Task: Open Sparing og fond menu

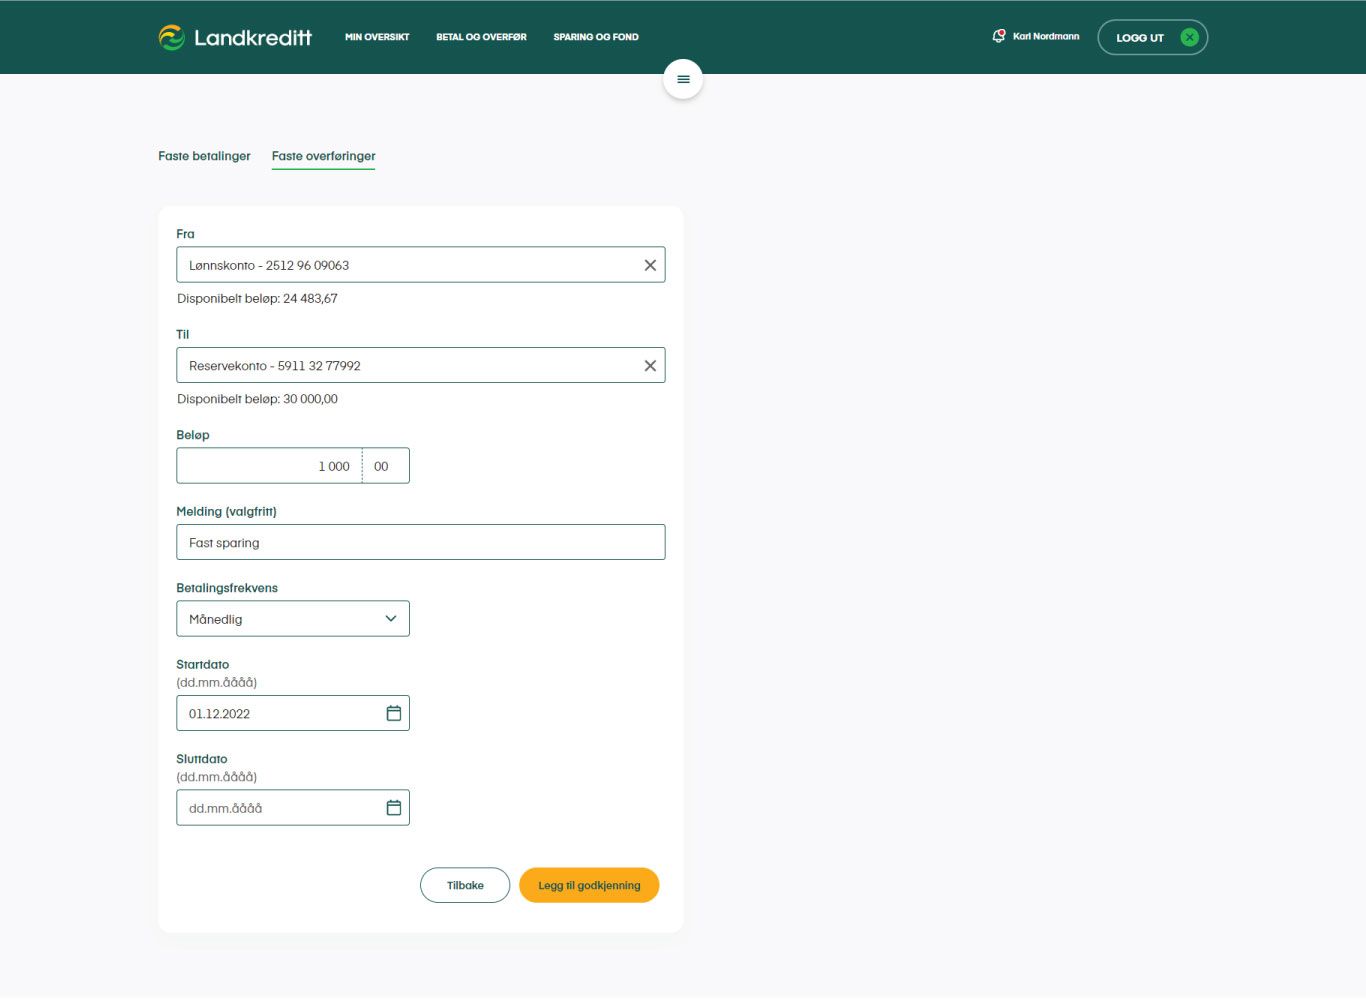Action: pyautogui.click(x=596, y=37)
